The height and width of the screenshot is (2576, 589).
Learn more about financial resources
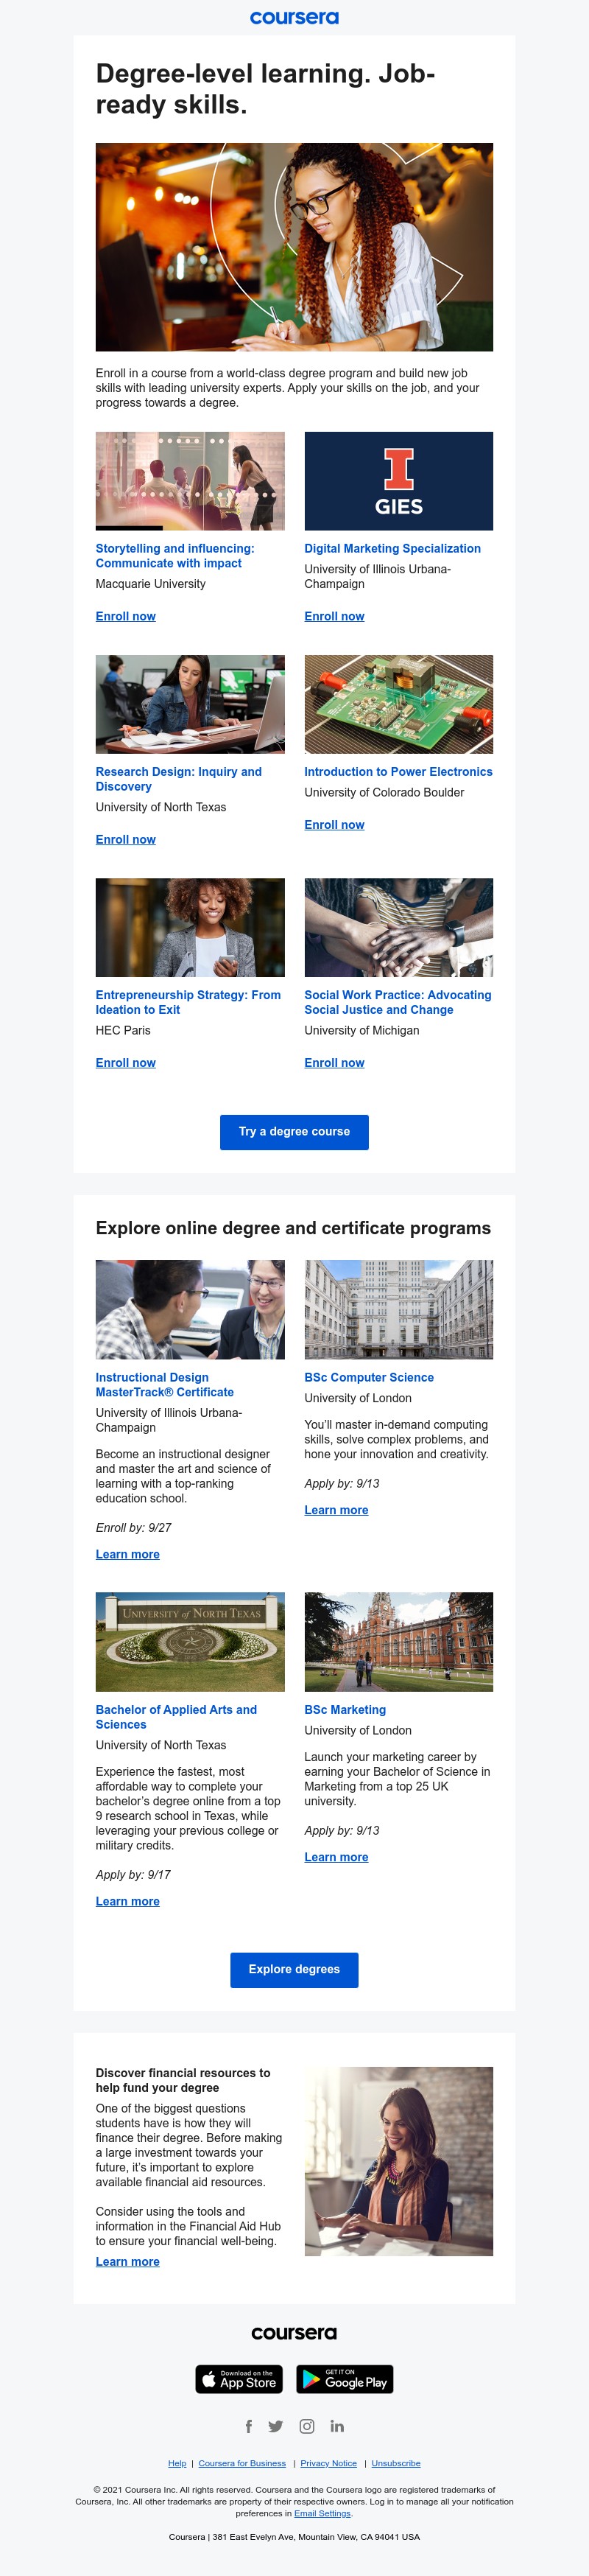pyautogui.click(x=128, y=2262)
